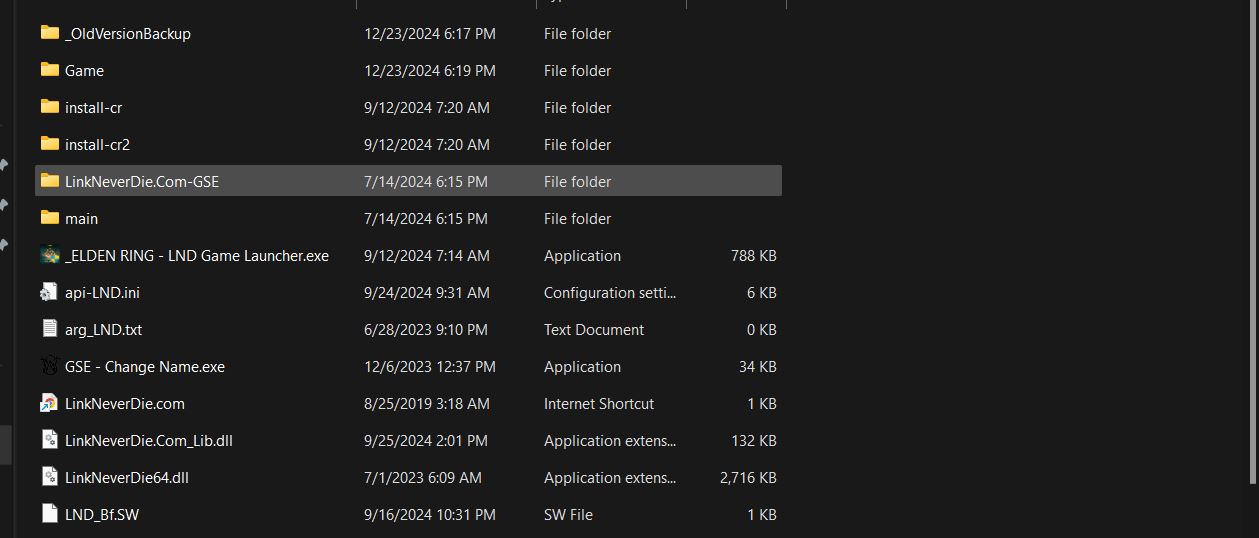Click the LinkNeverDie.com internet shortcut icon

pyautogui.click(x=50, y=403)
